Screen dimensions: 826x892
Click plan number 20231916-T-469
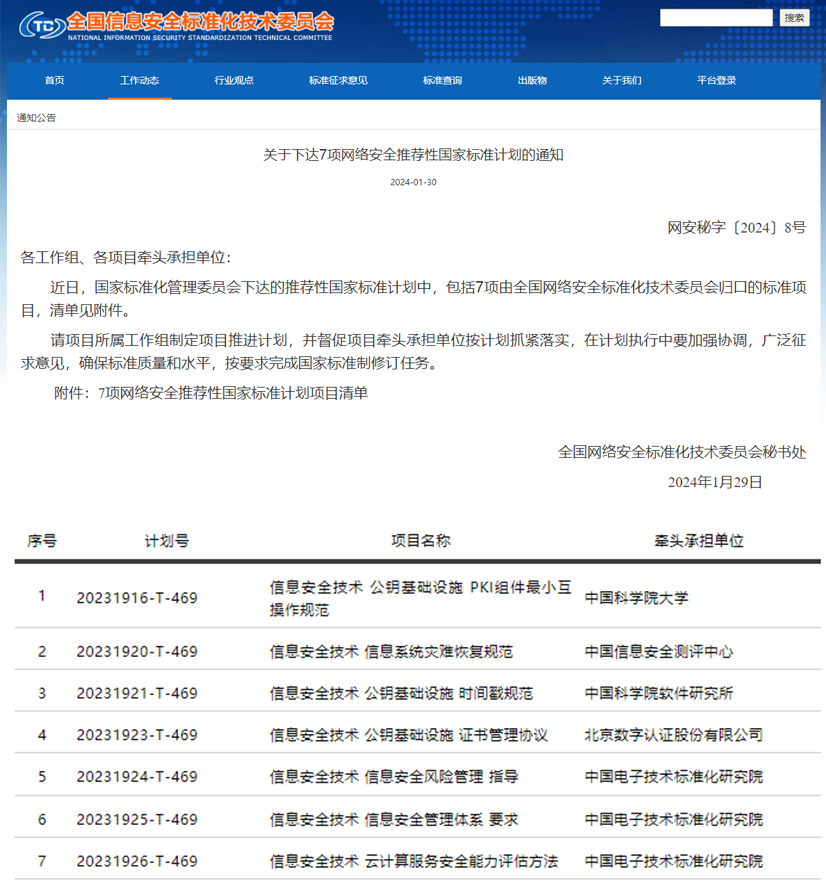coord(137,598)
